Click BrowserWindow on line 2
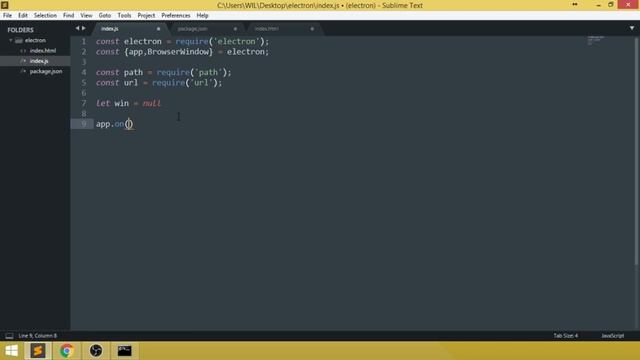640x360 pixels. click(x=178, y=52)
